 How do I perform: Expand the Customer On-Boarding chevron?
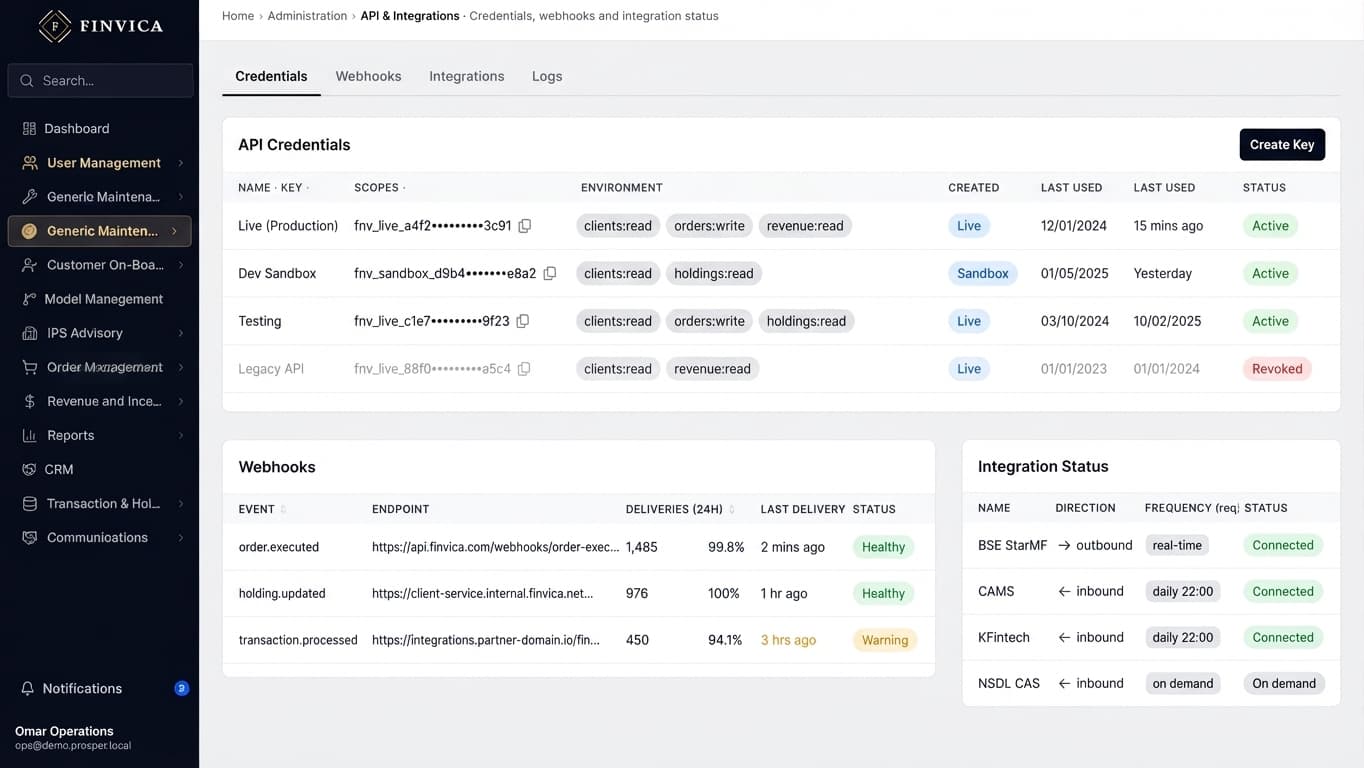pos(180,265)
